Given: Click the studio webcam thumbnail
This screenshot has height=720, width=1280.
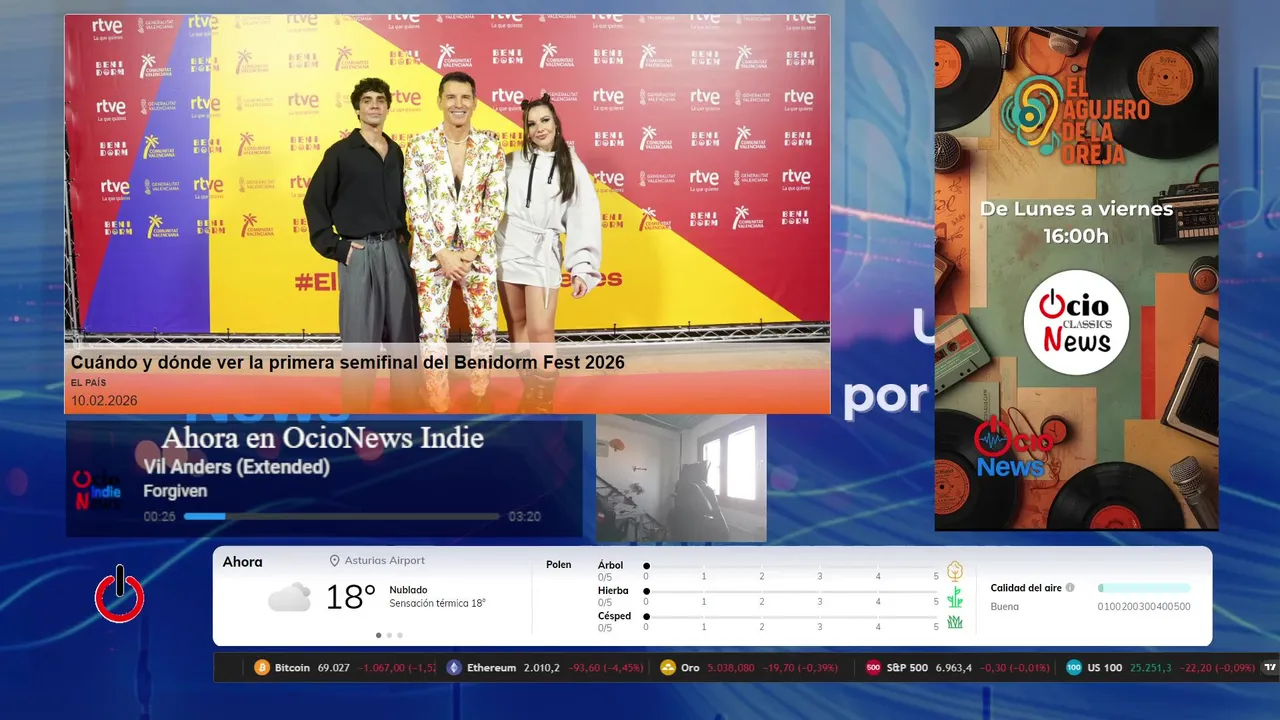Looking at the screenshot, I should [x=681, y=478].
